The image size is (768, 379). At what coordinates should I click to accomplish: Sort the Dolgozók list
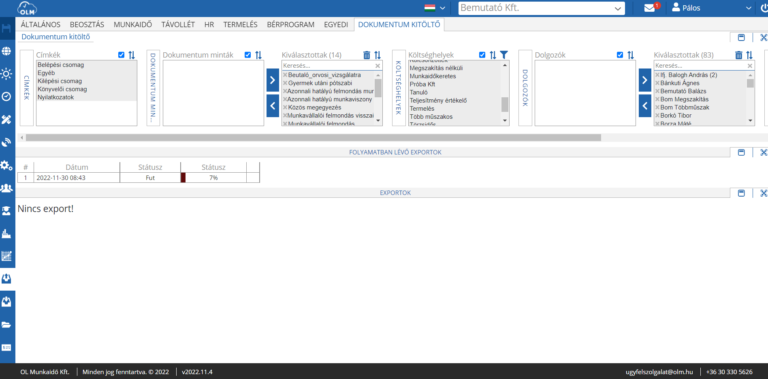[631, 55]
